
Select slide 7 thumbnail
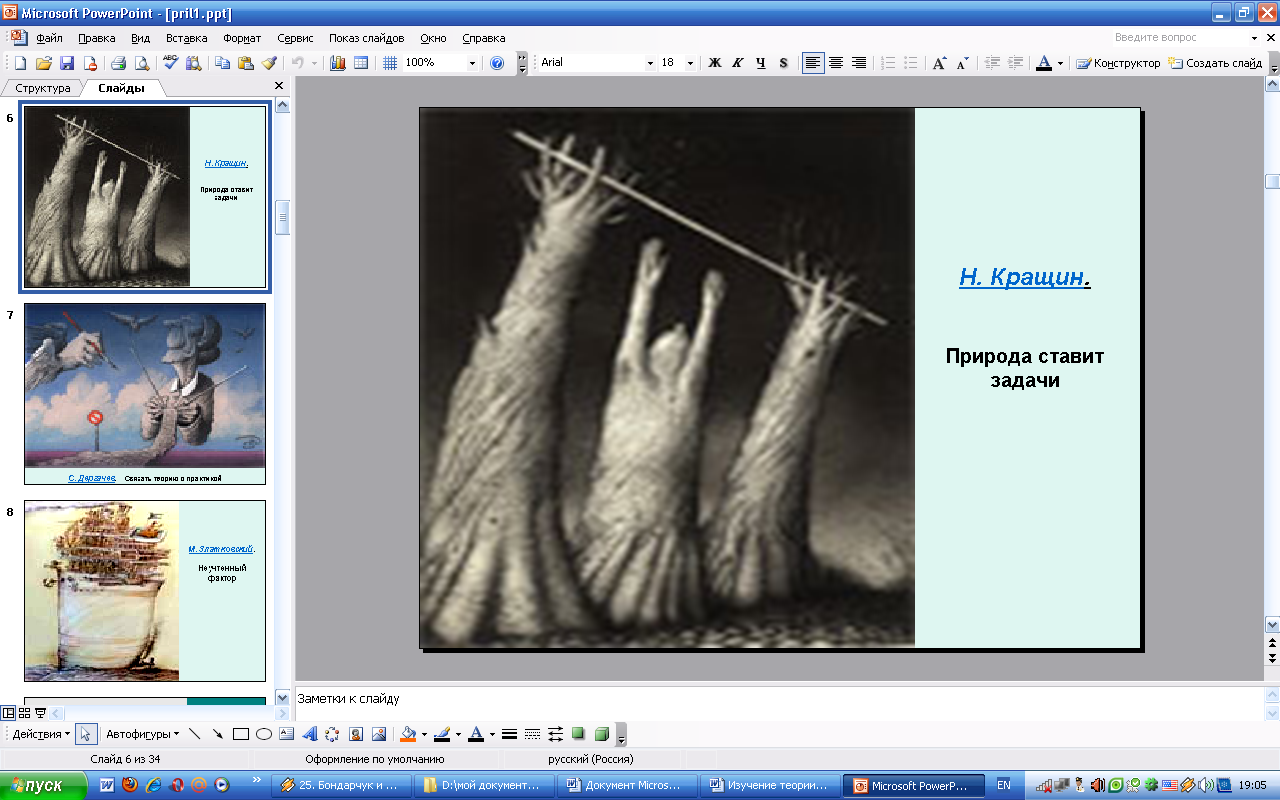145,394
